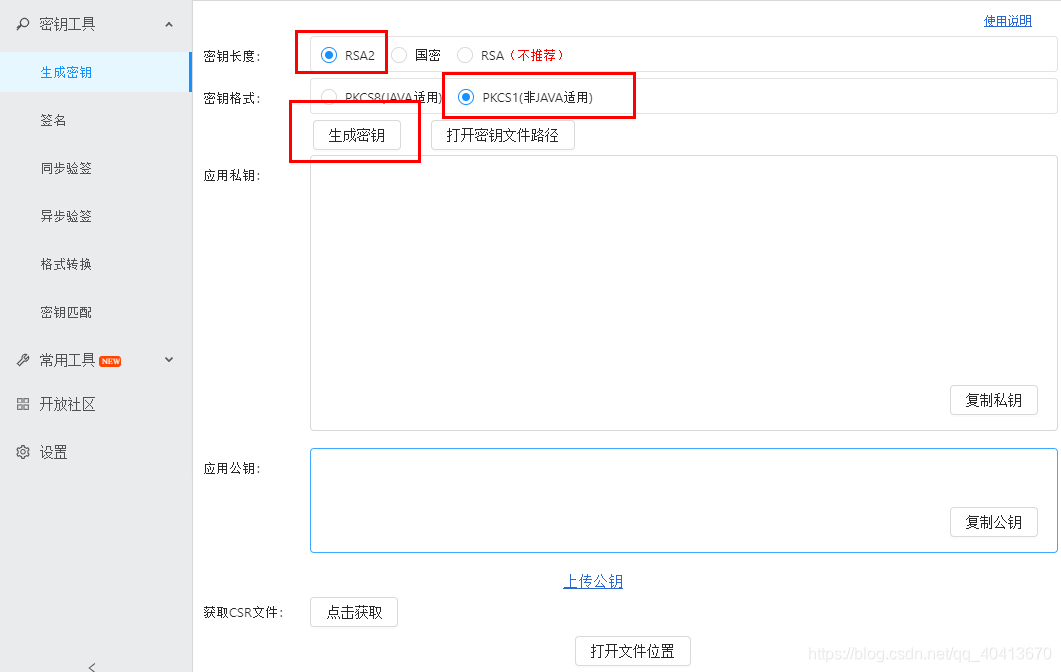Click inside the 应用公钥 text area
This screenshot has width=1061, height=672.
pos(683,500)
